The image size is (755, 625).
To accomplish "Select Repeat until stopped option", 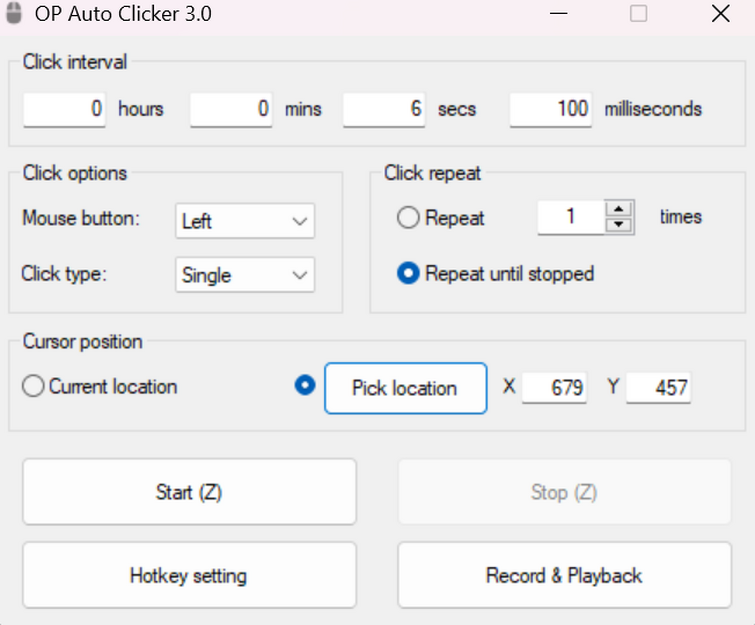I will click(x=408, y=273).
